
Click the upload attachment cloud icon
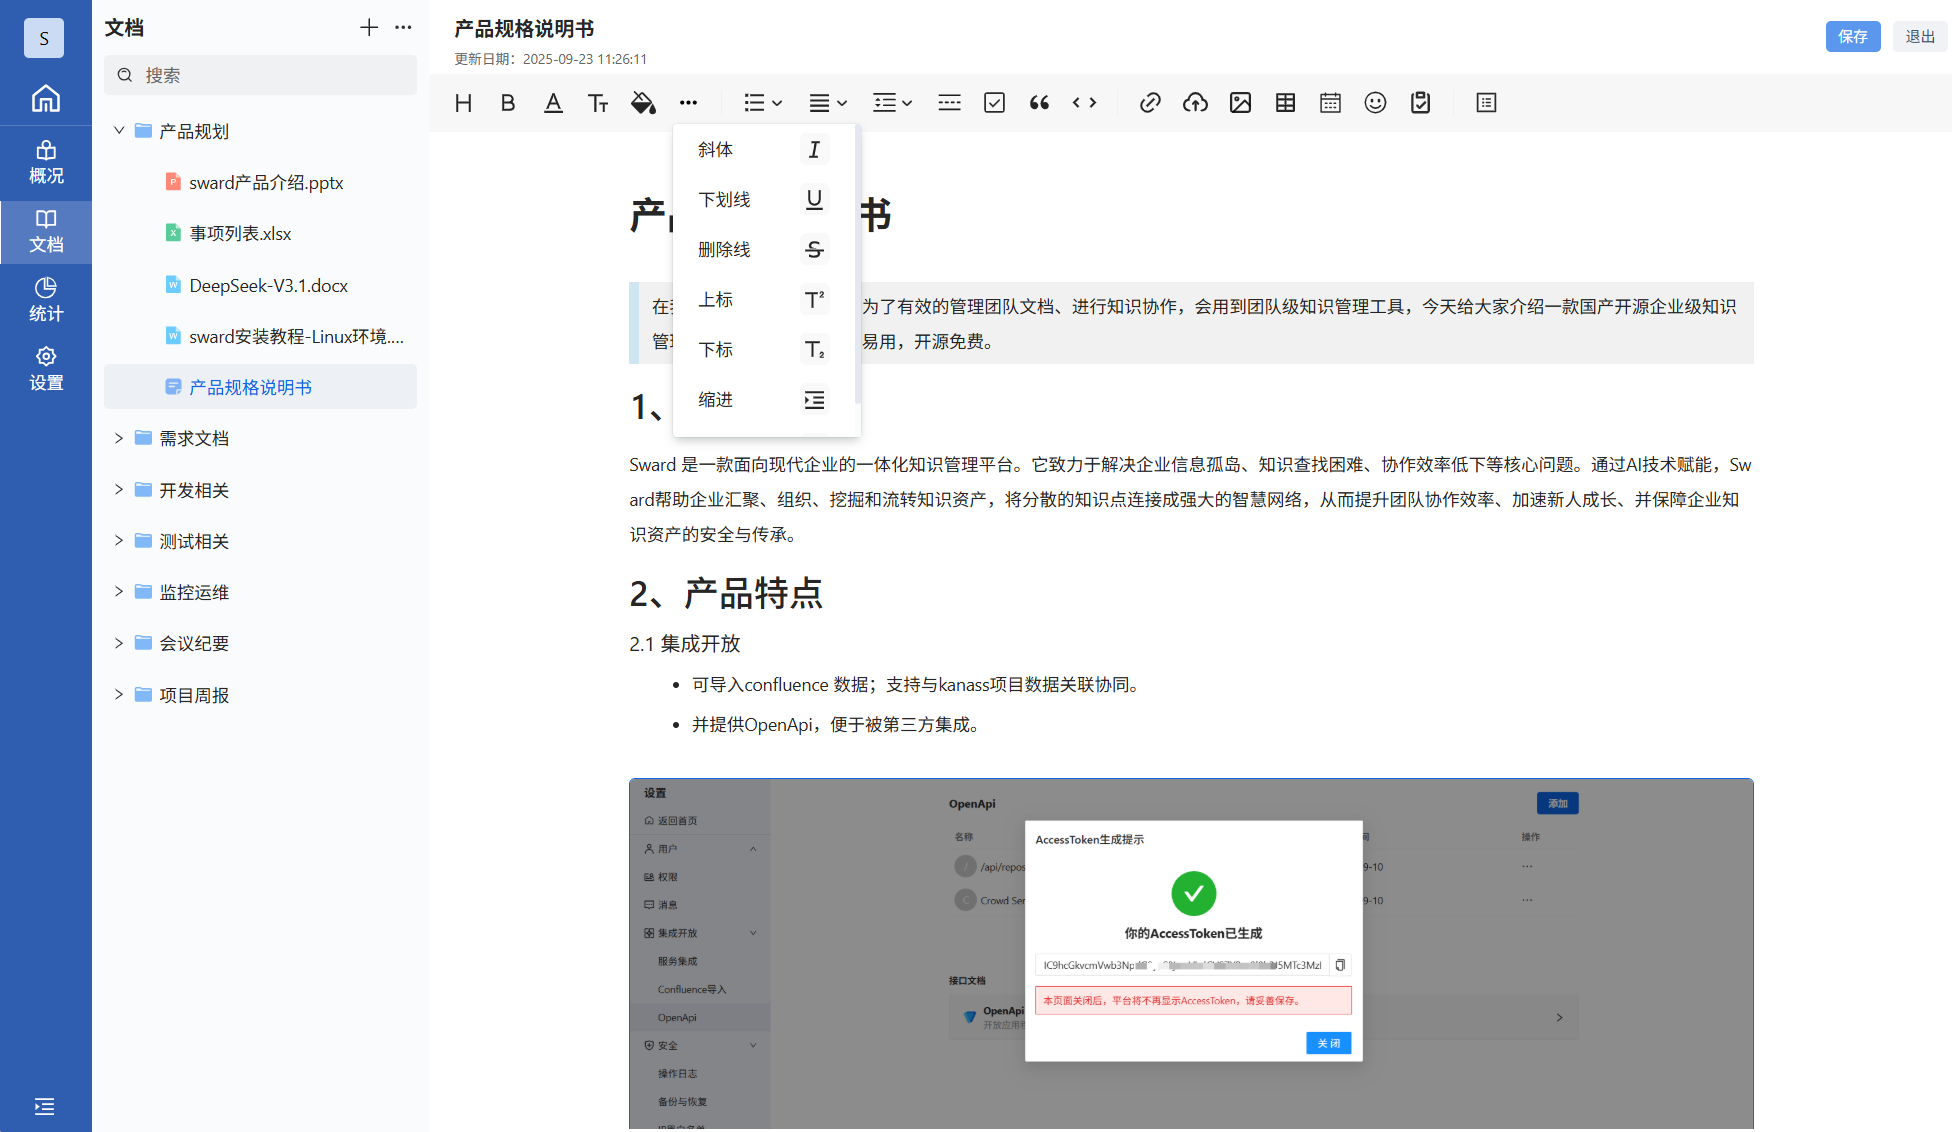point(1195,103)
